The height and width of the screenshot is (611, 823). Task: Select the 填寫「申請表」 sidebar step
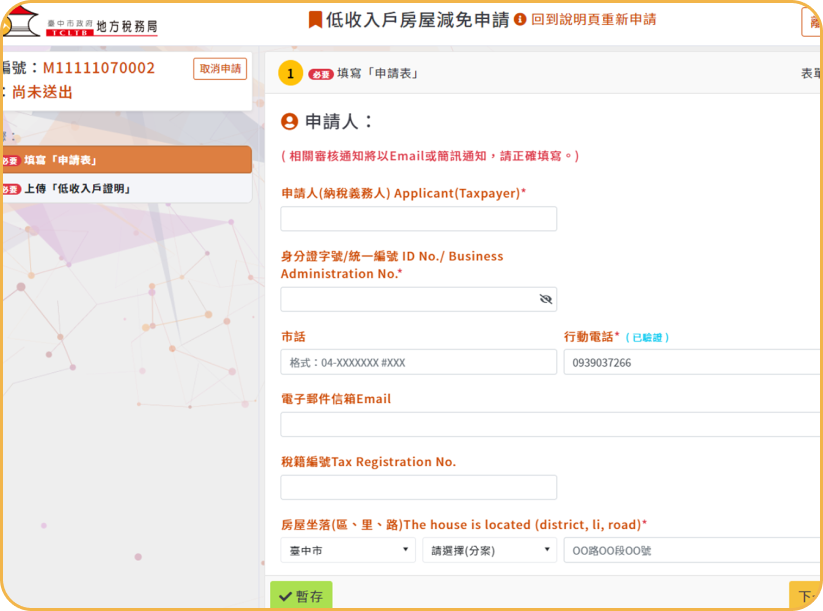tap(125, 160)
